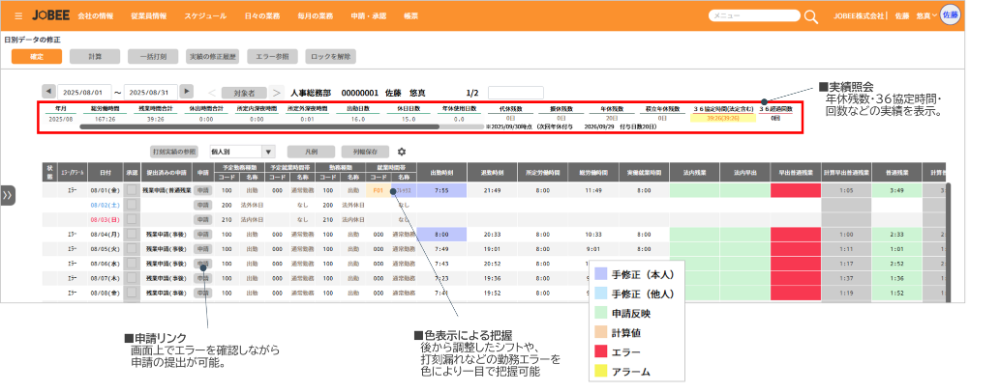Click the table vertical scrollbar
This screenshot has width=1000, height=392.
point(948,242)
